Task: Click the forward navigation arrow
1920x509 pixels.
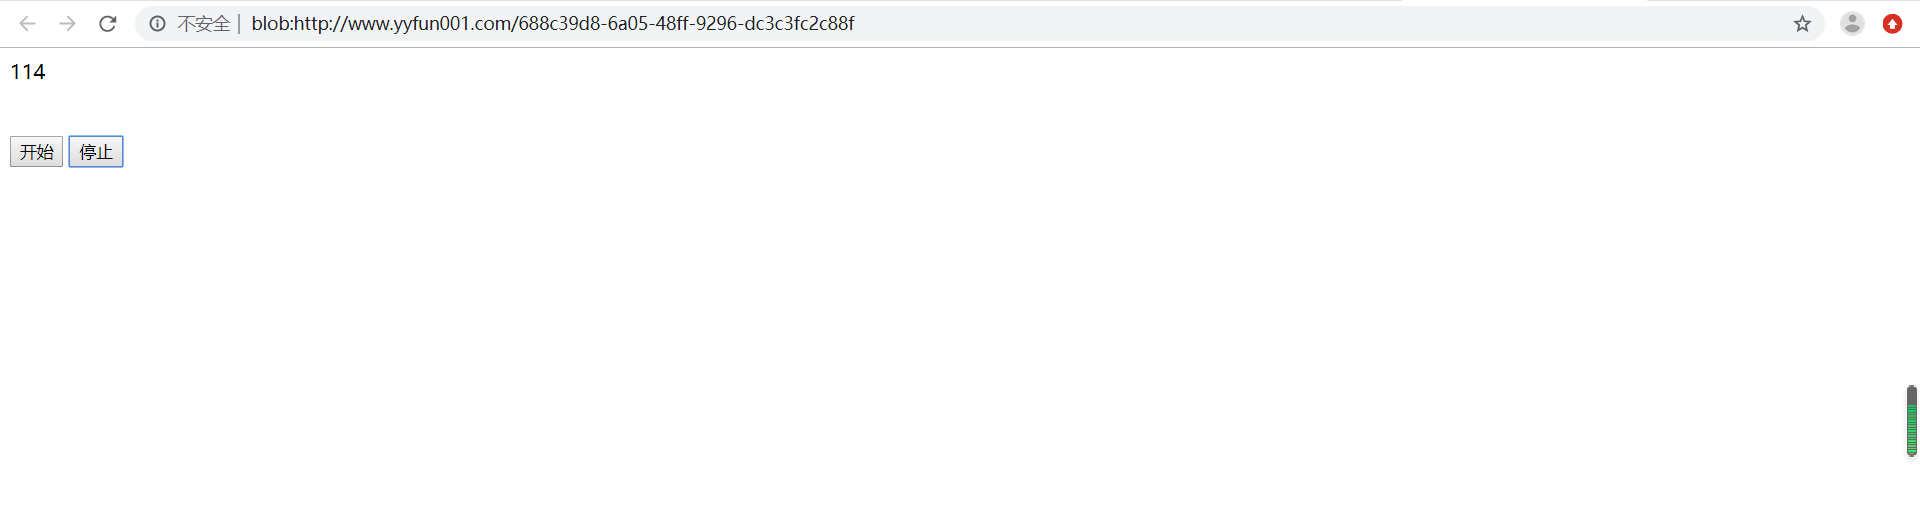Action: coord(68,23)
